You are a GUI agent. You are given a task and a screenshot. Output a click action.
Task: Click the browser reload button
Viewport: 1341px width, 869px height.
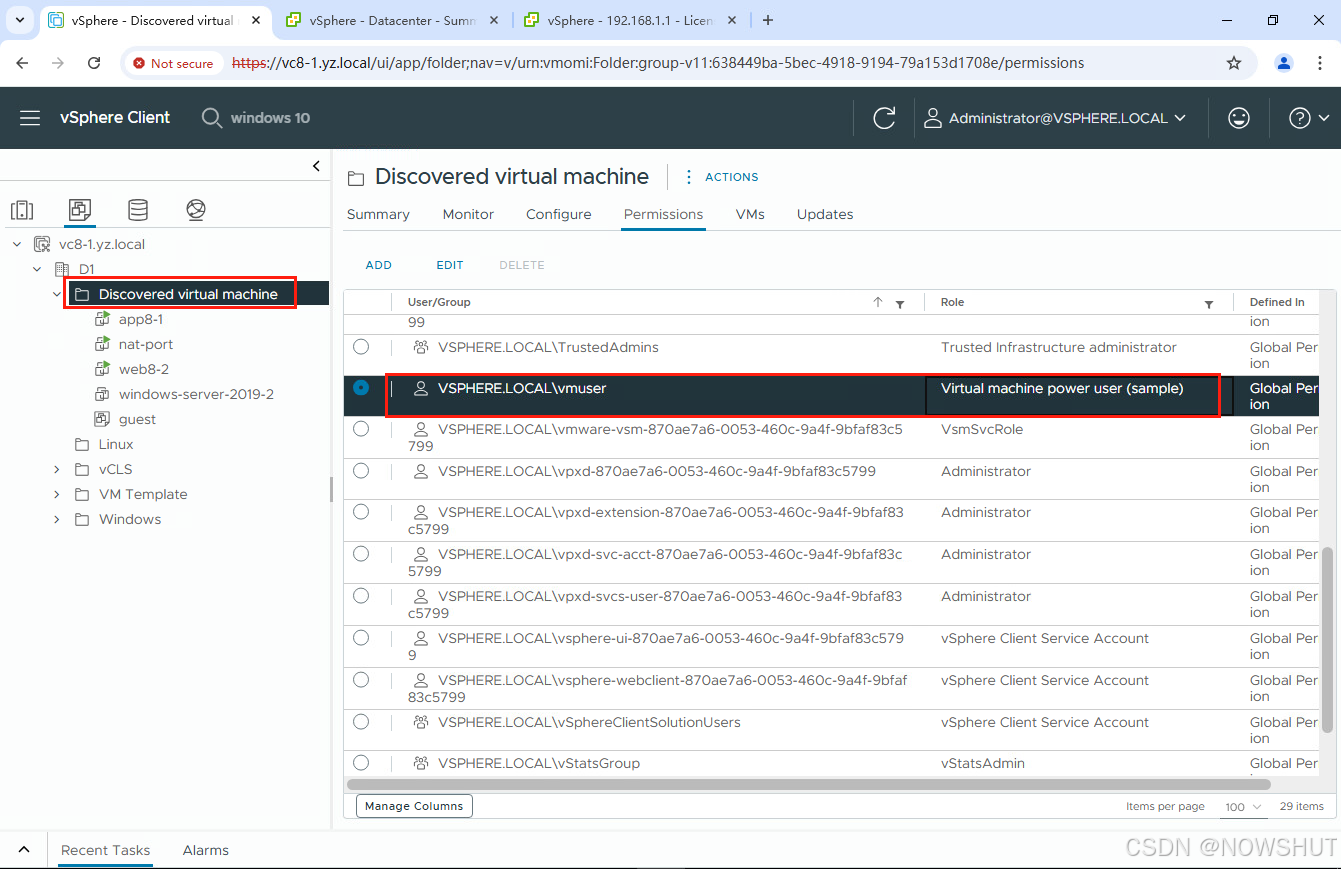[94, 63]
